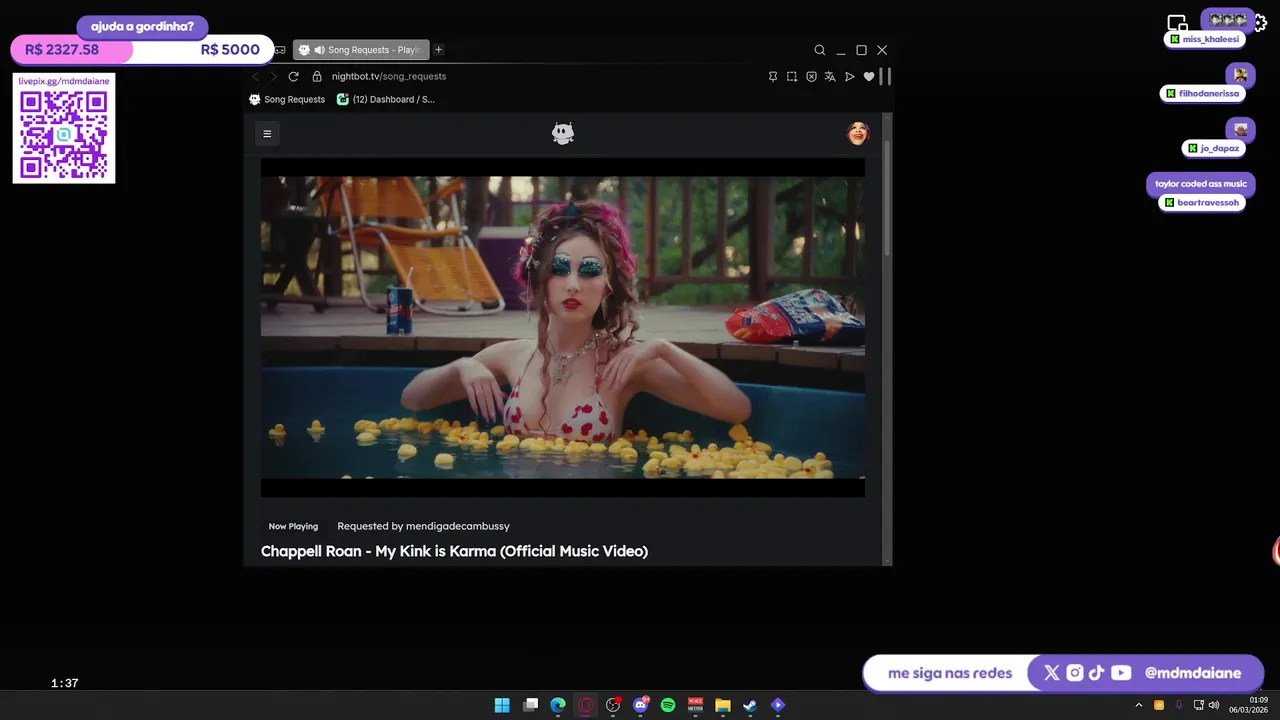The width and height of the screenshot is (1280, 720).
Task: Click the screen cast icon at top right
Action: [1178, 24]
